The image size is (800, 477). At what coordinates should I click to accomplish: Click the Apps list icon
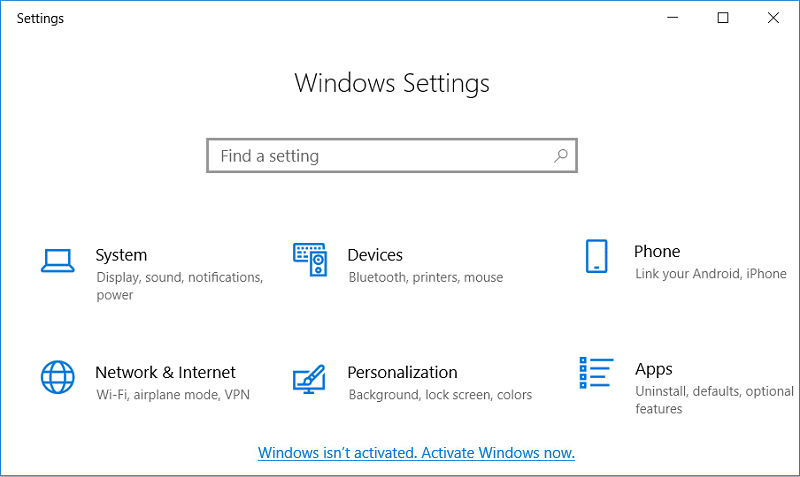pyautogui.click(x=596, y=373)
